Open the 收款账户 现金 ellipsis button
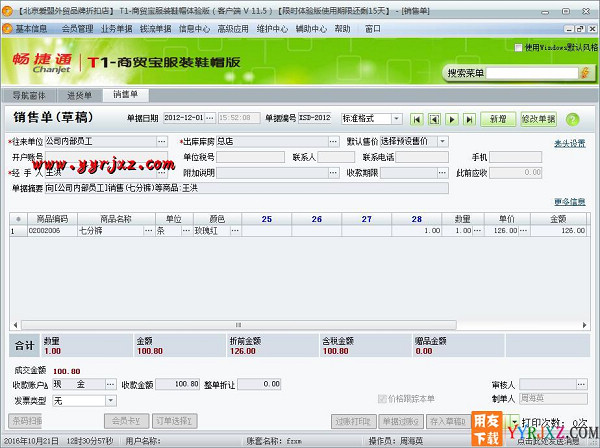This screenshot has width=600, height=448. tap(111, 384)
